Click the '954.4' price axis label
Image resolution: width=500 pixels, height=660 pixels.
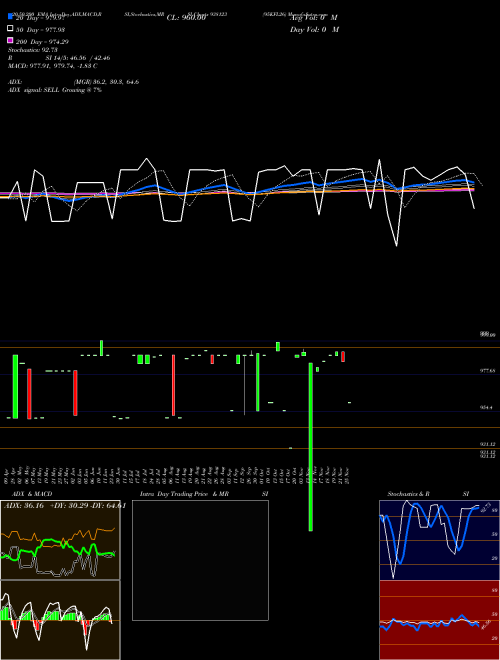pos(486,407)
